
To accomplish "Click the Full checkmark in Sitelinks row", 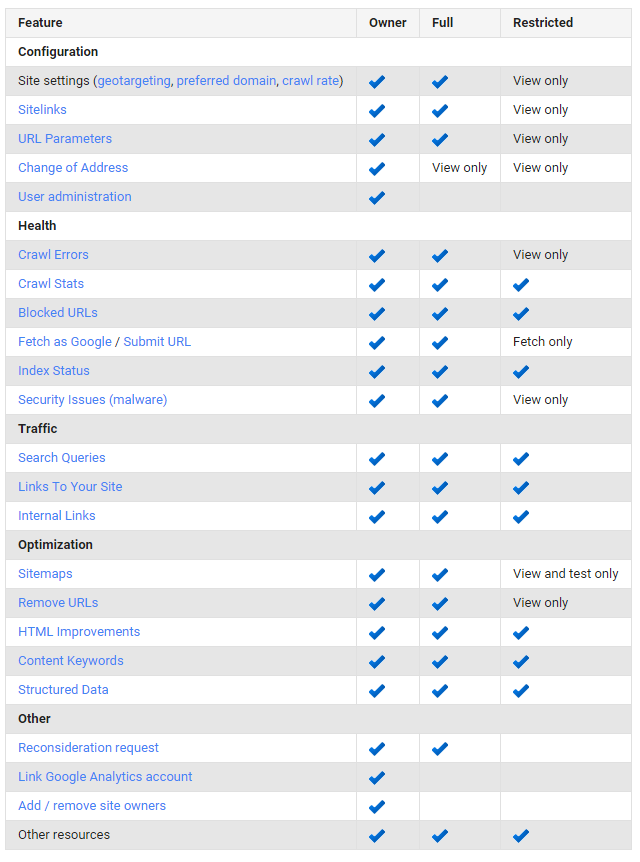I will (x=440, y=110).
